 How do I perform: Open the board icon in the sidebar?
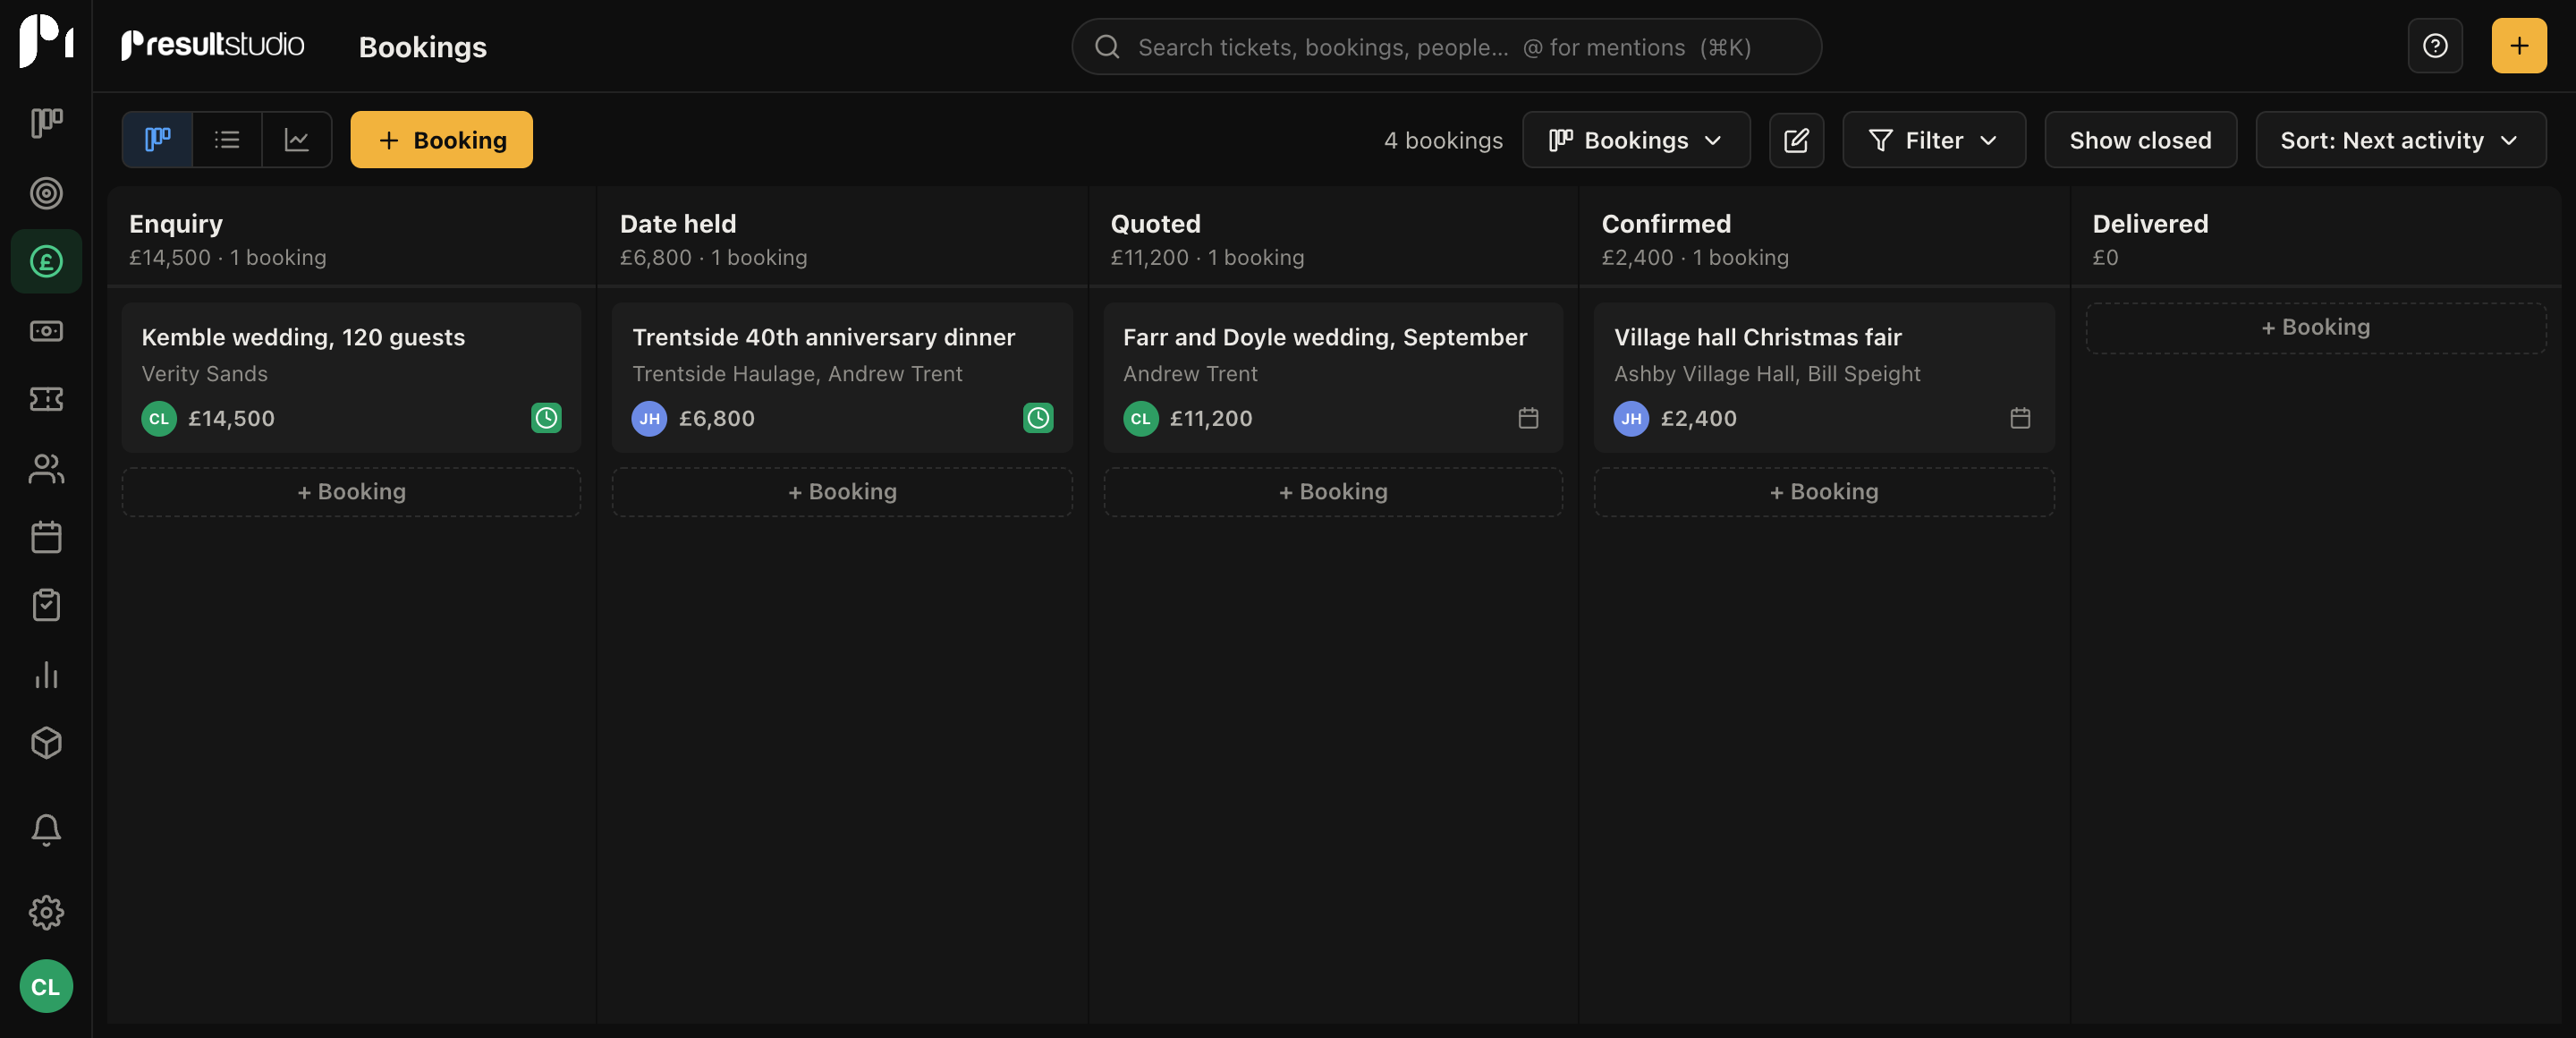coord(46,124)
